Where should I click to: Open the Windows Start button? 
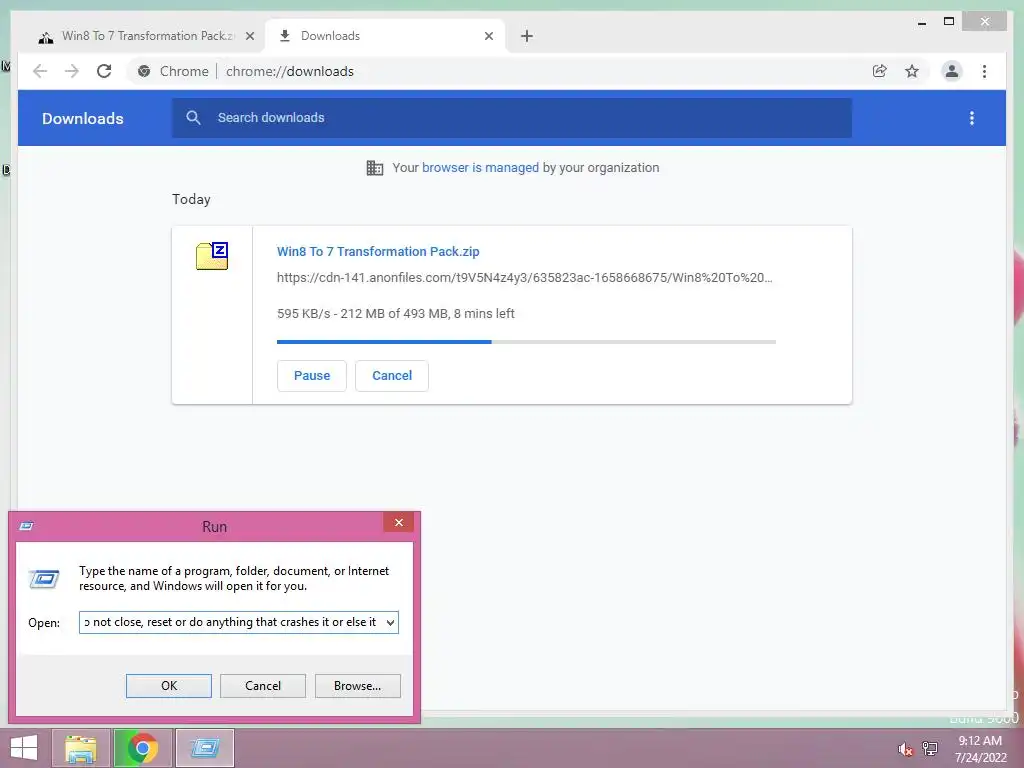coord(24,748)
